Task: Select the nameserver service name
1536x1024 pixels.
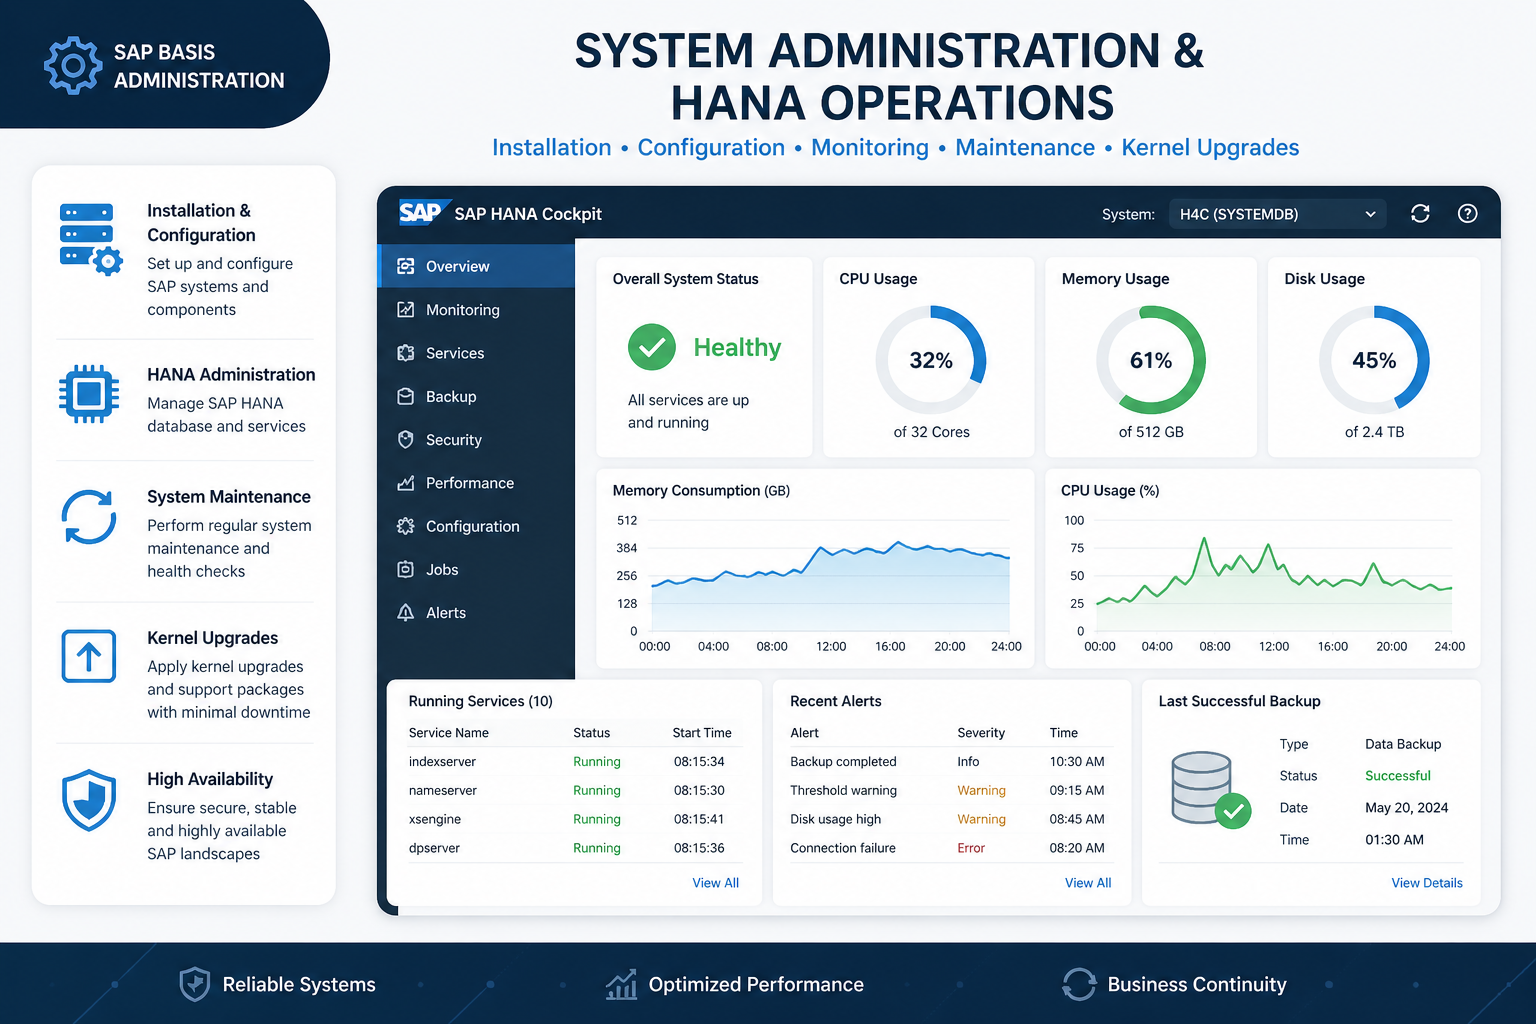Action: [x=443, y=790]
